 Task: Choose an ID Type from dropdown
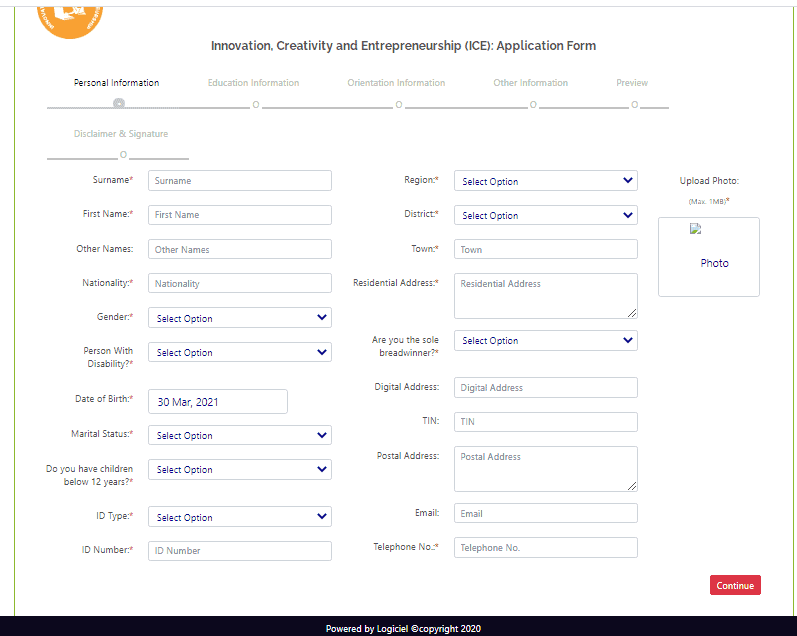[239, 517]
